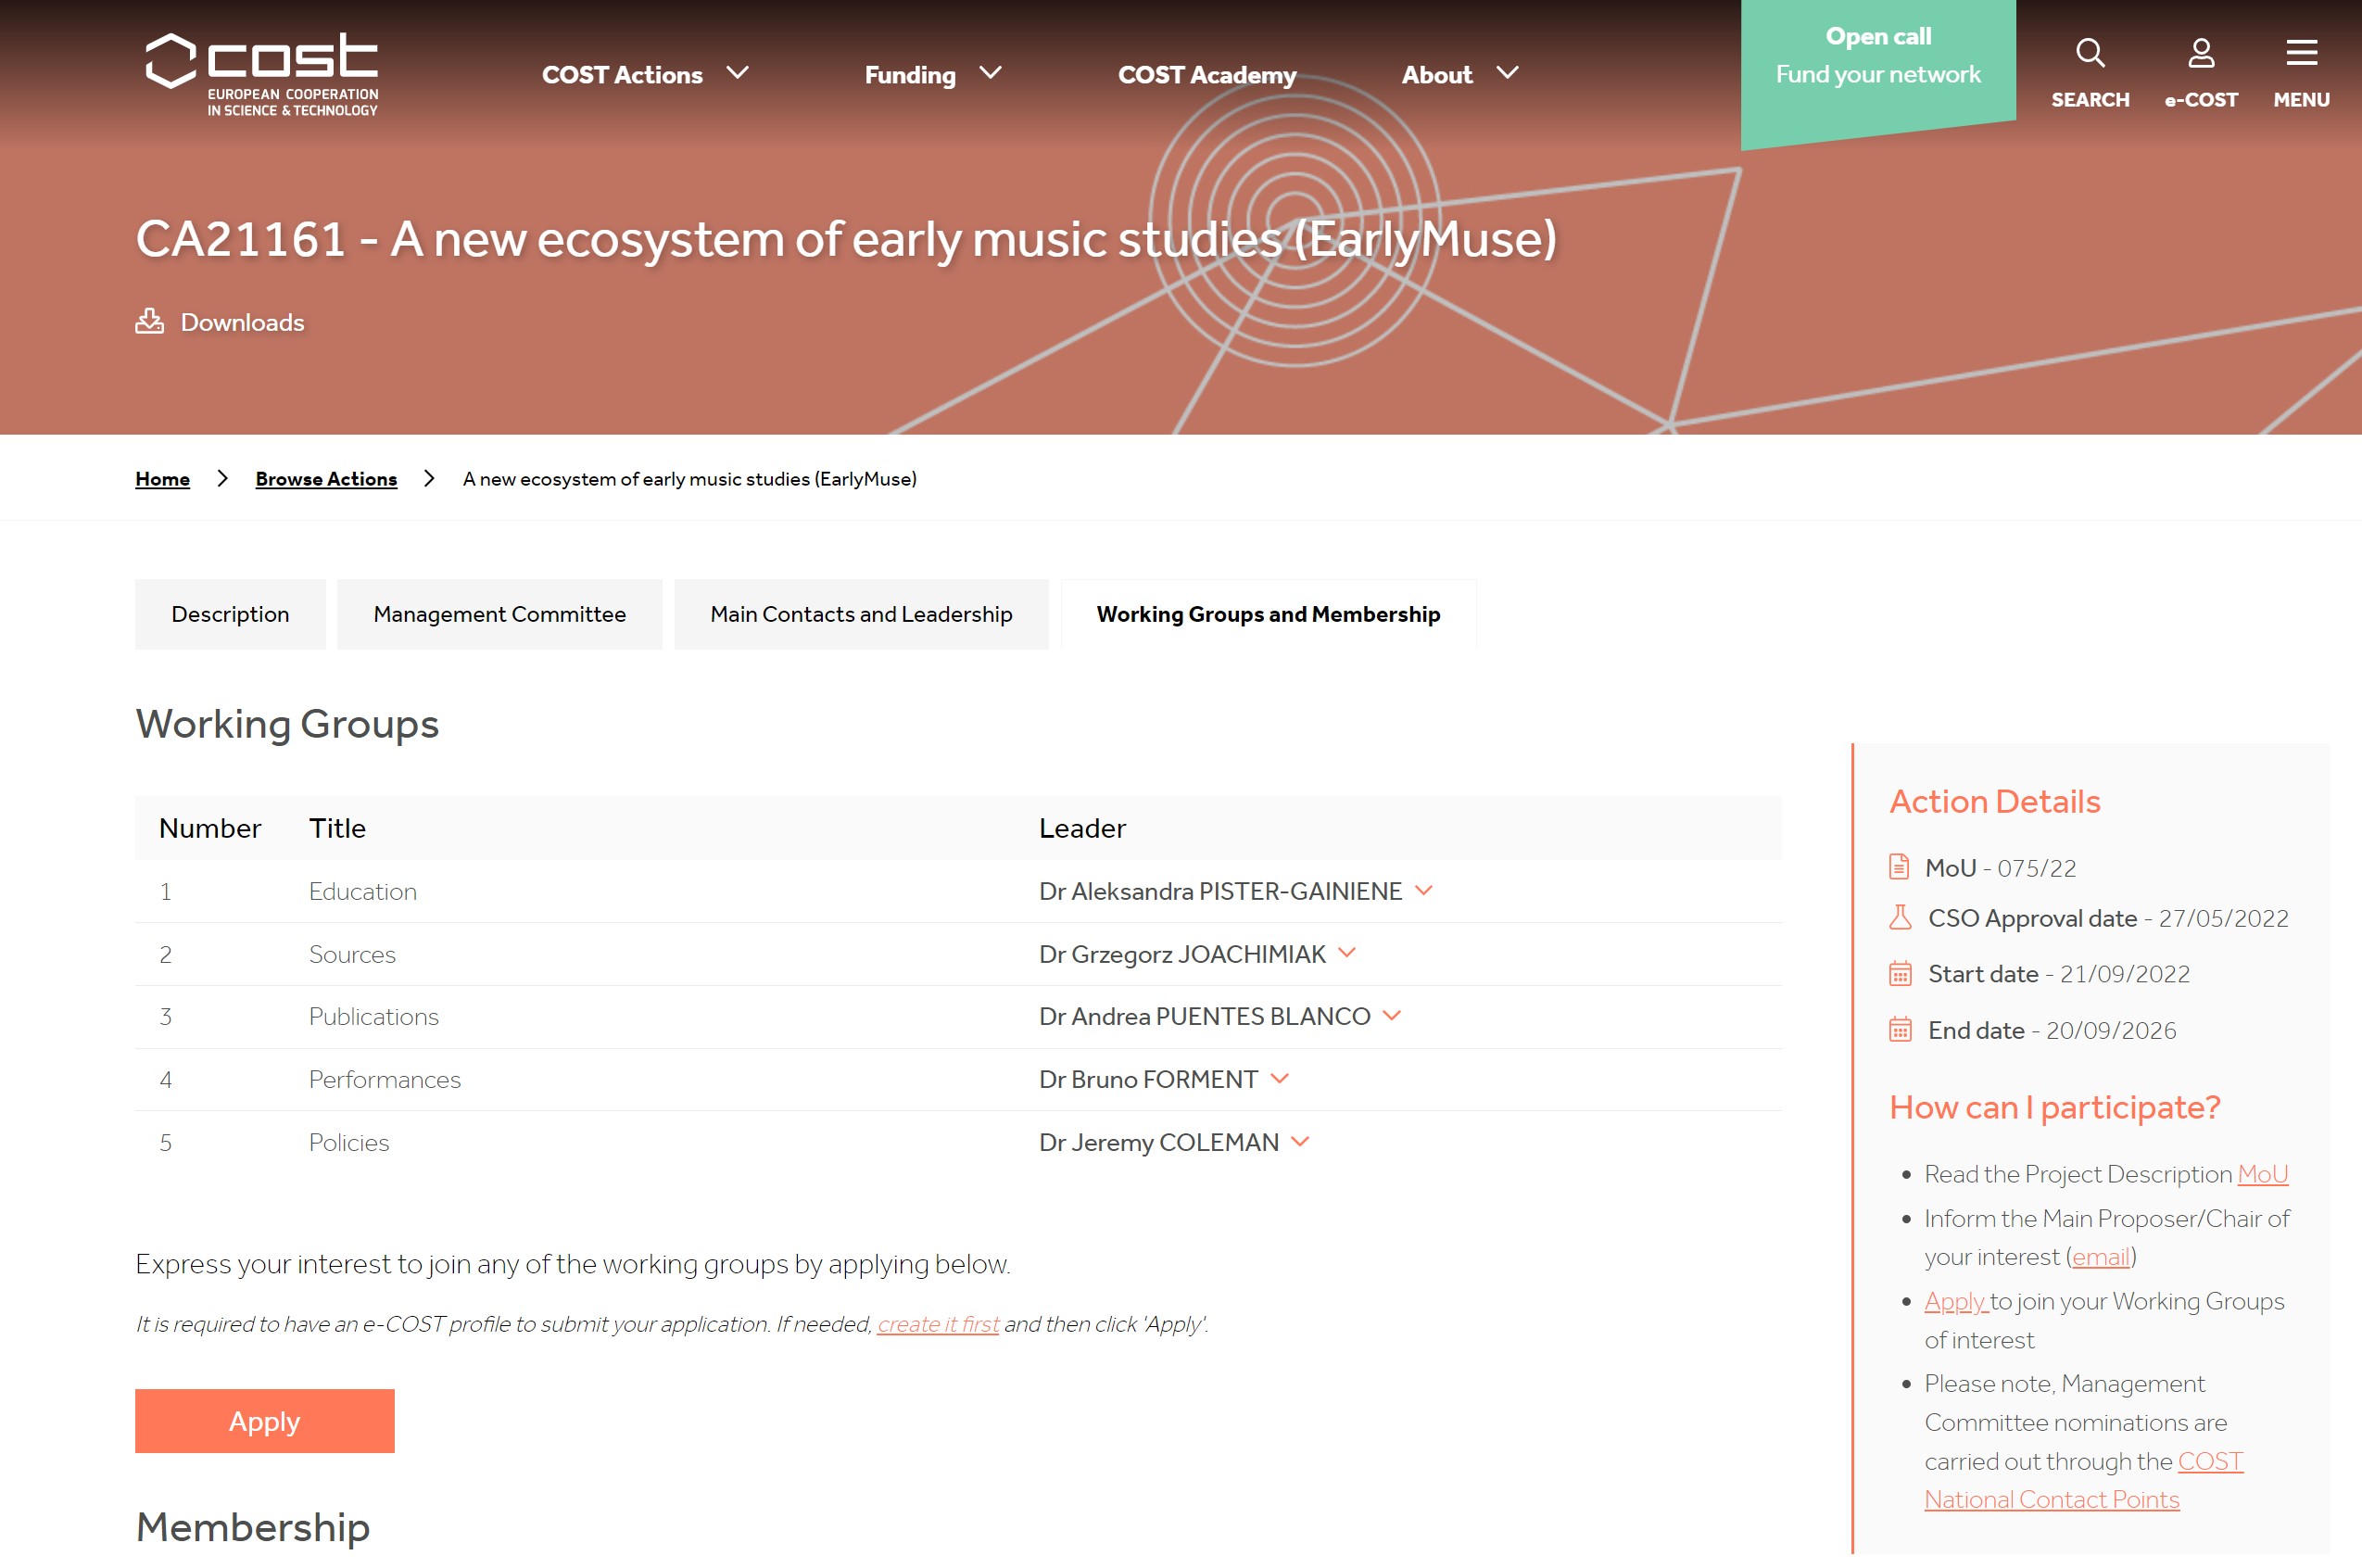Viewport: 2362px width, 1568px height.
Task: Expand the About menu chevron
Action: (x=1507, y=73)
